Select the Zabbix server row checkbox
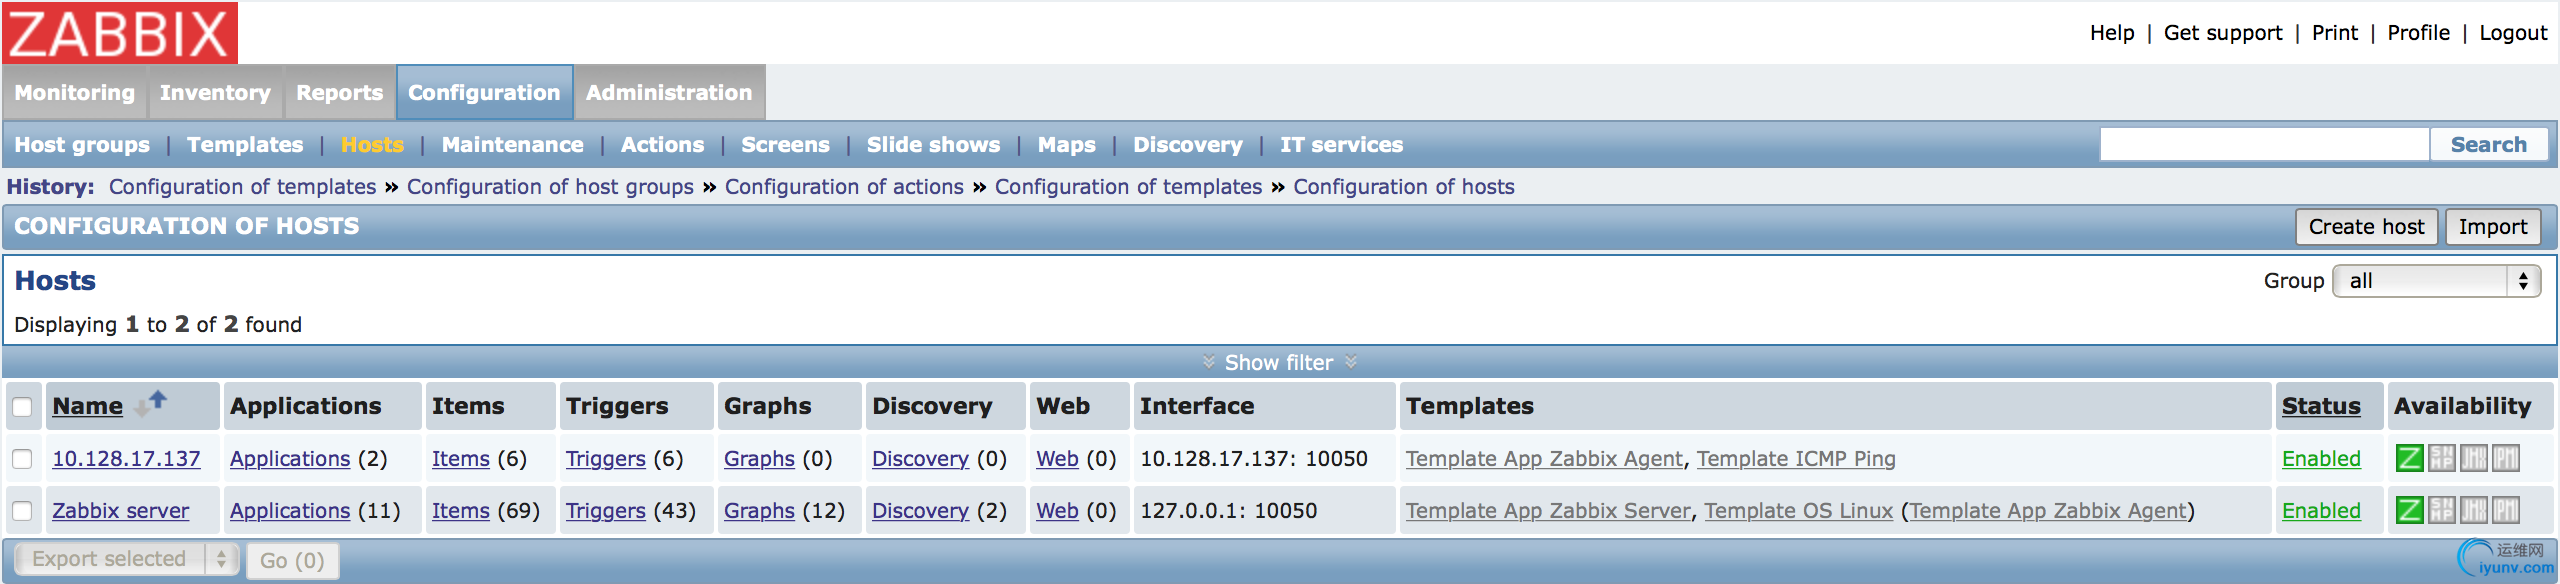The image size is (2560, 584). pyautogui.click(x=22, y=510)
